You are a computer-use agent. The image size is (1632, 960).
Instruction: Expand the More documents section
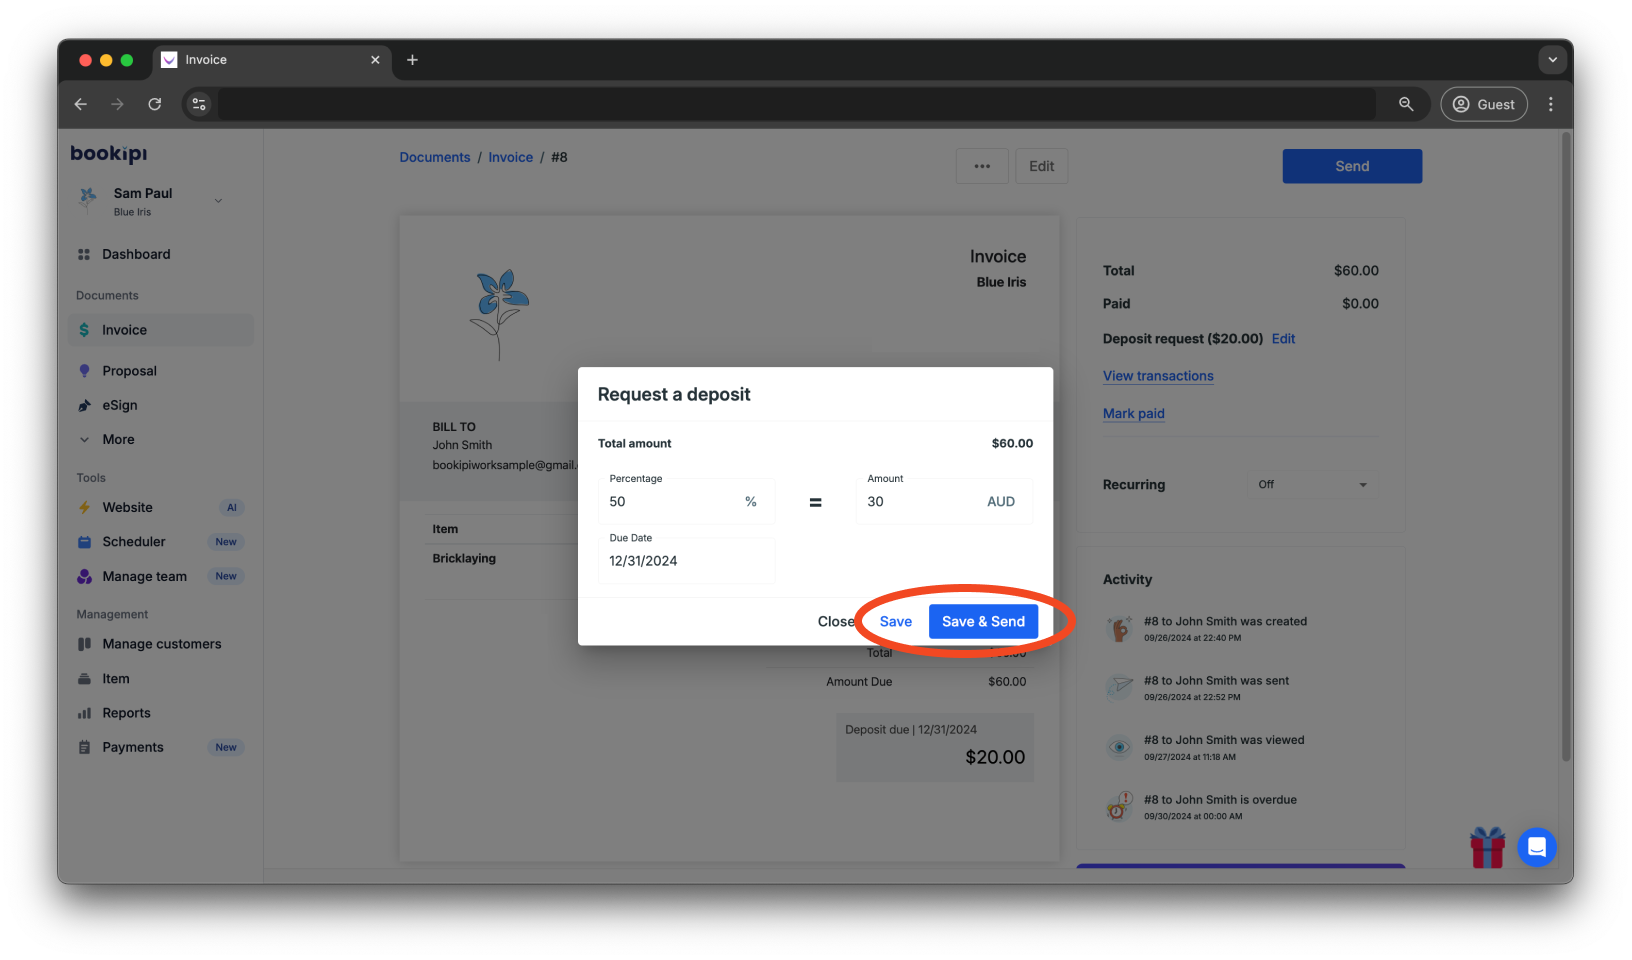click(x=118, y=439)
